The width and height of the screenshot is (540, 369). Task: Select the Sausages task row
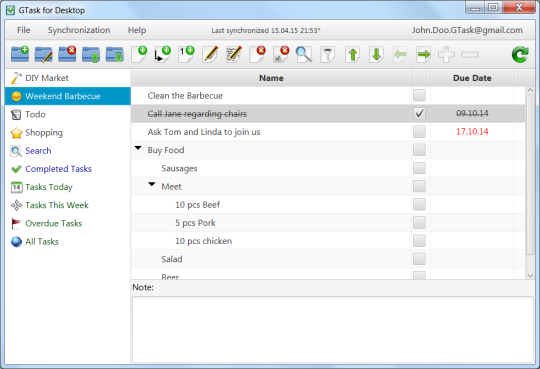328,168
